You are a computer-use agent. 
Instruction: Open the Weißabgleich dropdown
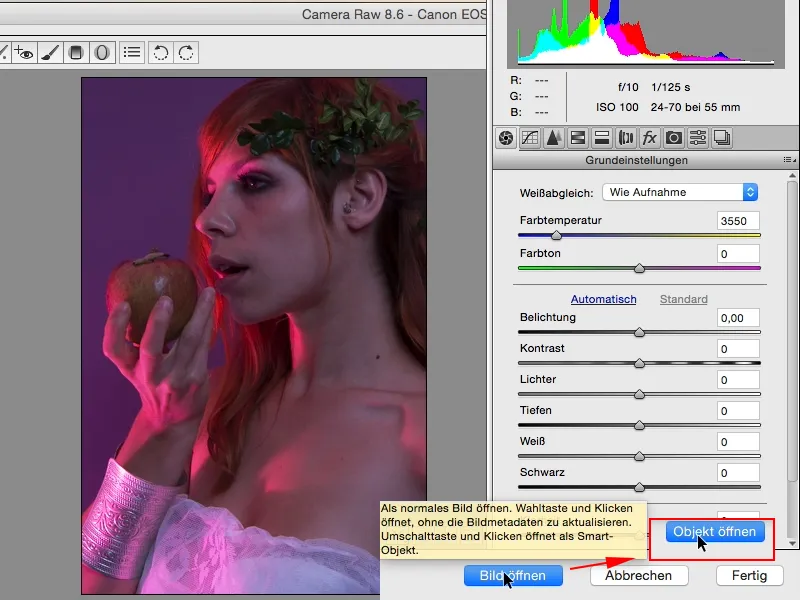680,192
